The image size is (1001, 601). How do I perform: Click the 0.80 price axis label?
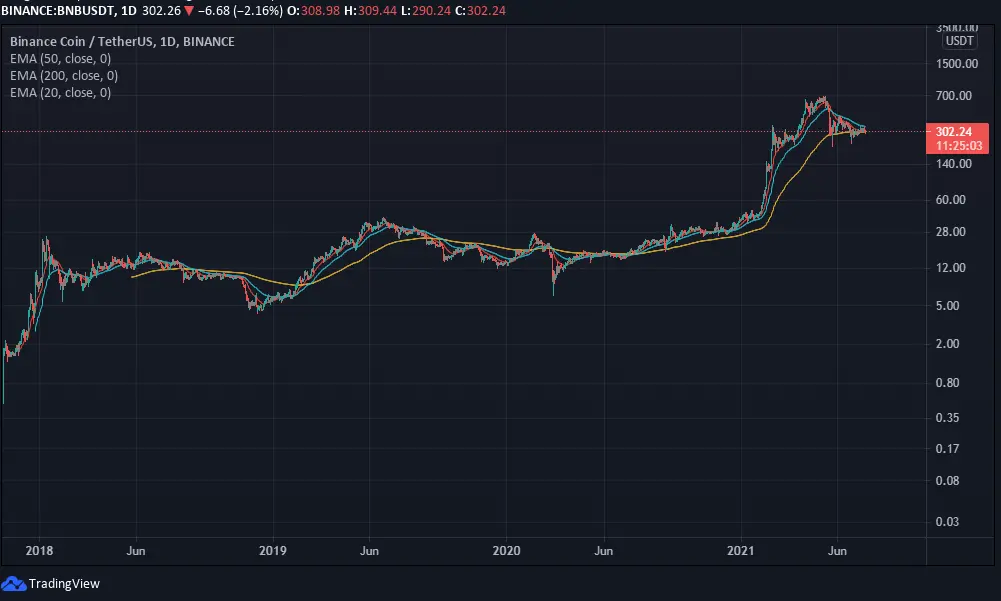947,383
